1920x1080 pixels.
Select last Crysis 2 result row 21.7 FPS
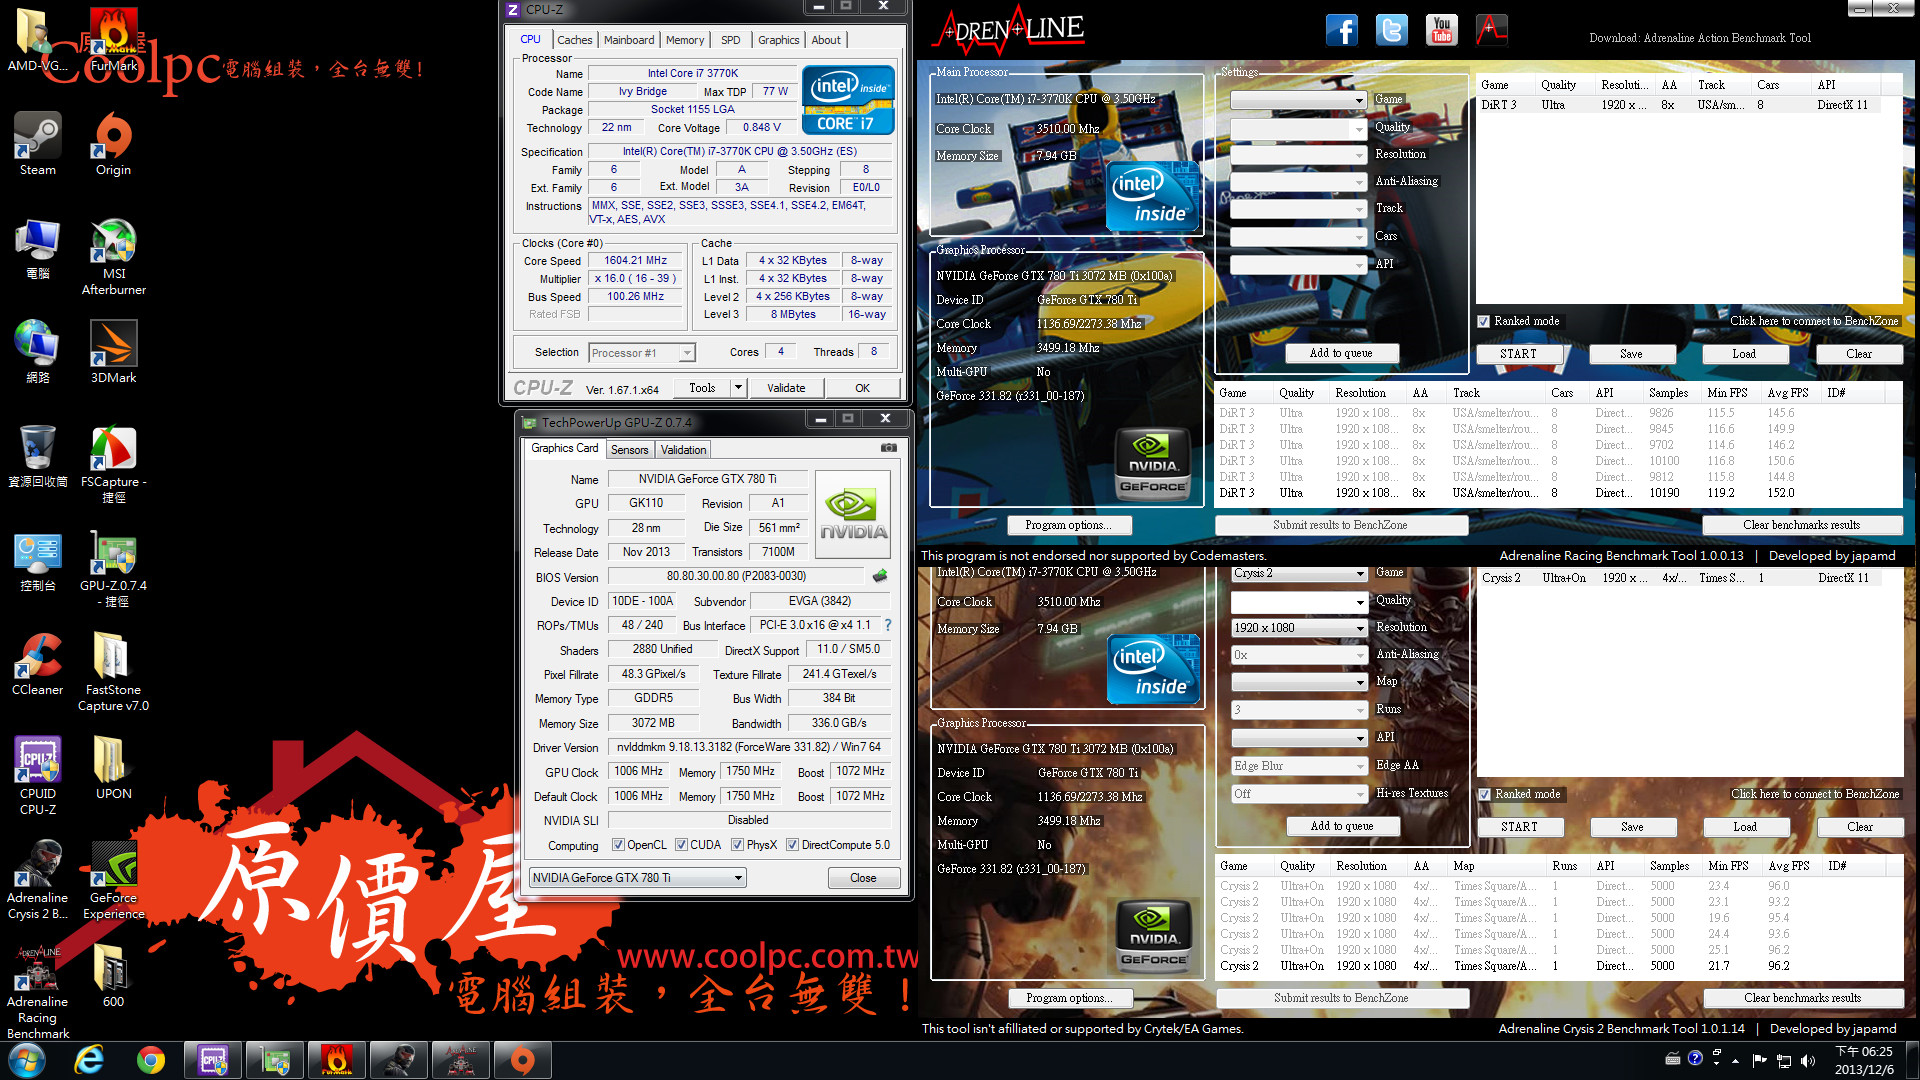point(1559,966)
